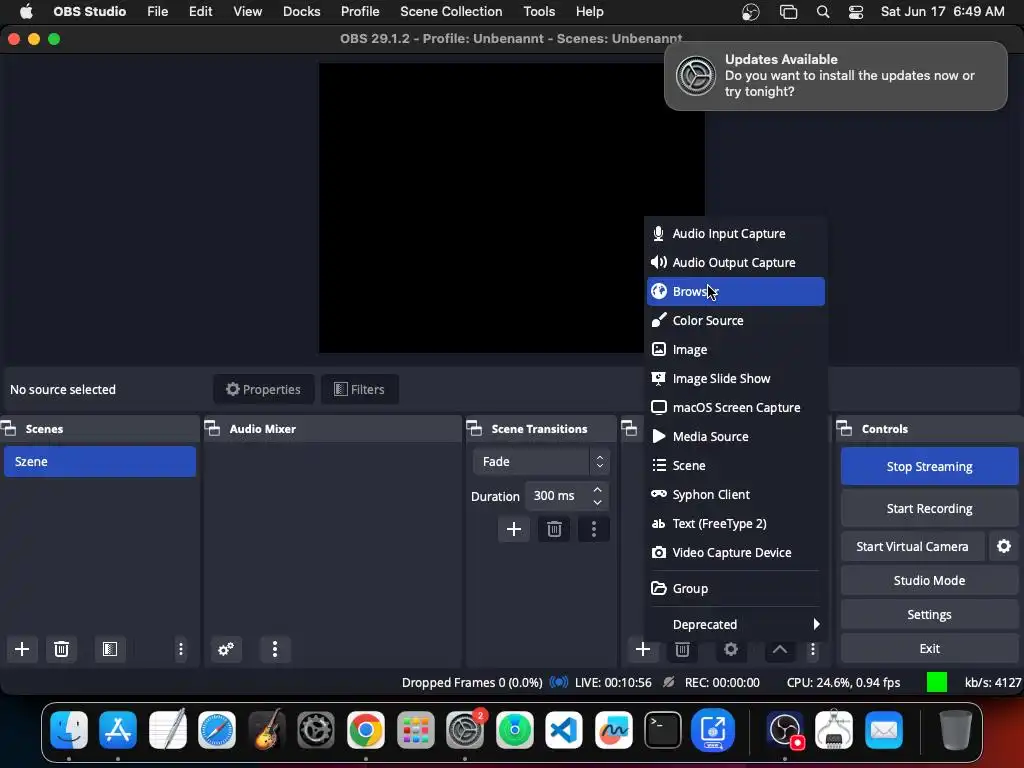This screenshot has height=768, width=1024.
Task: Choose Browser source from list
Action: (736, 291)
